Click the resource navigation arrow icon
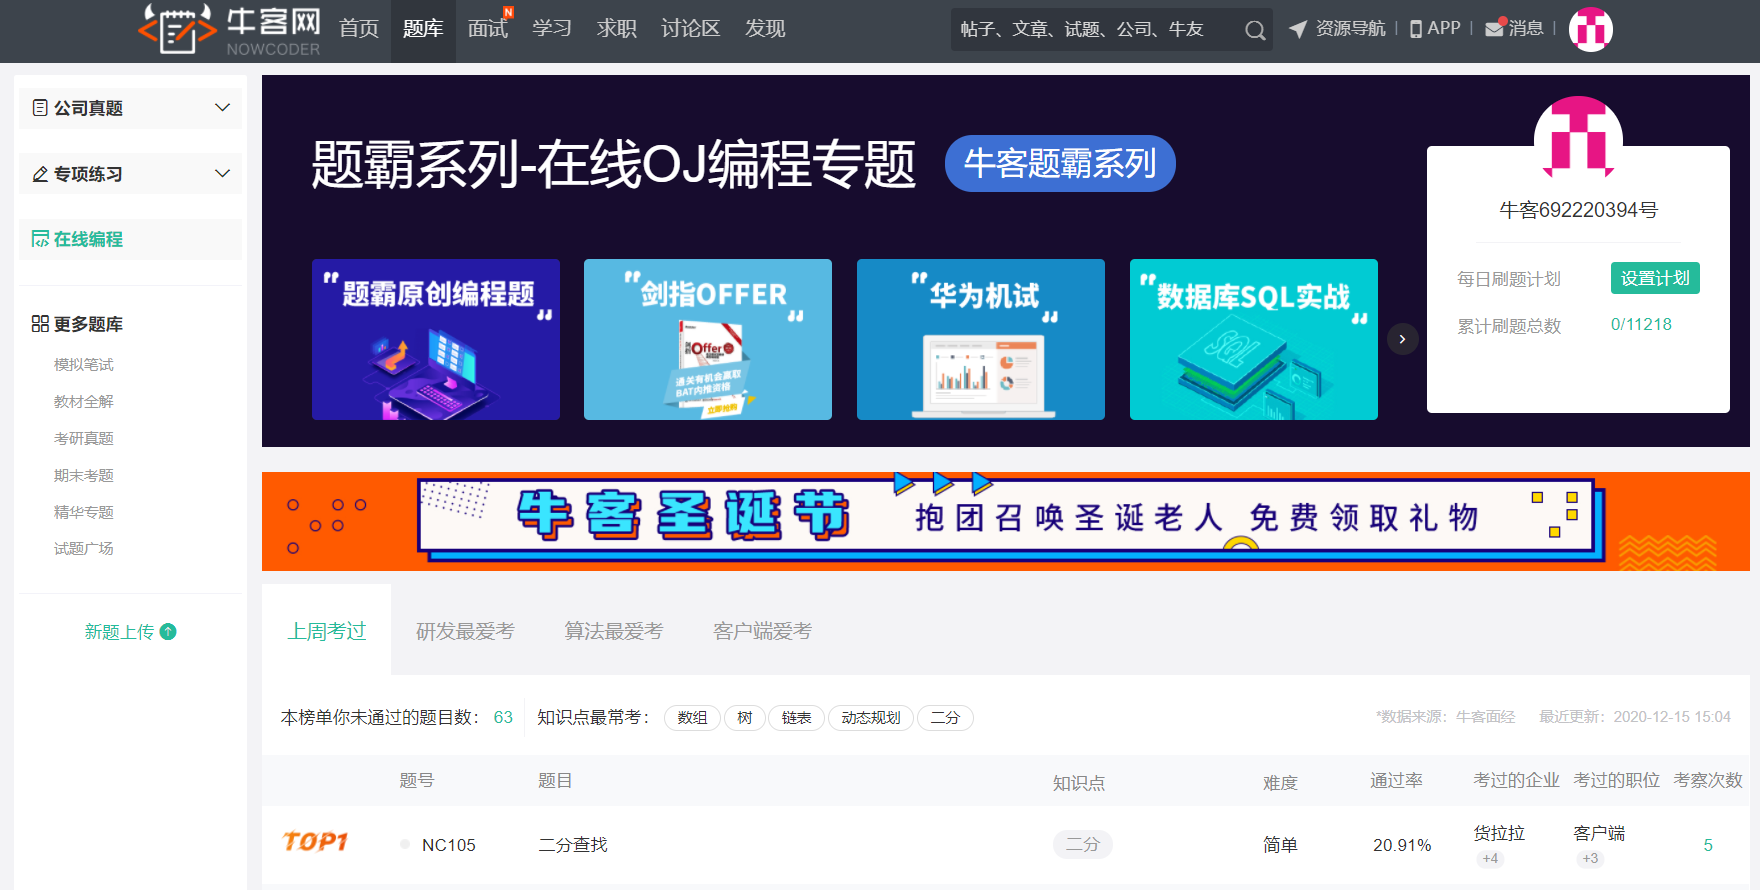 point(1298,29)
